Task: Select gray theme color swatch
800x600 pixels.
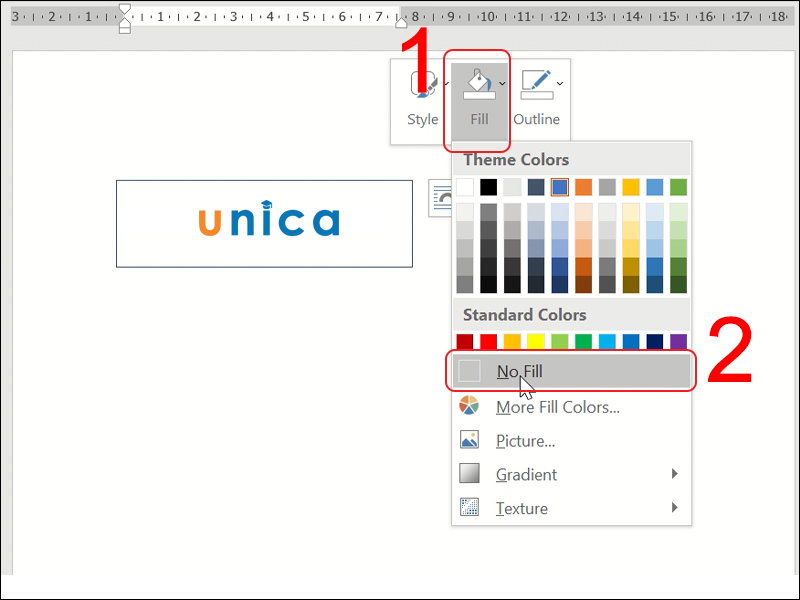Action: click(x=607, y=187)
